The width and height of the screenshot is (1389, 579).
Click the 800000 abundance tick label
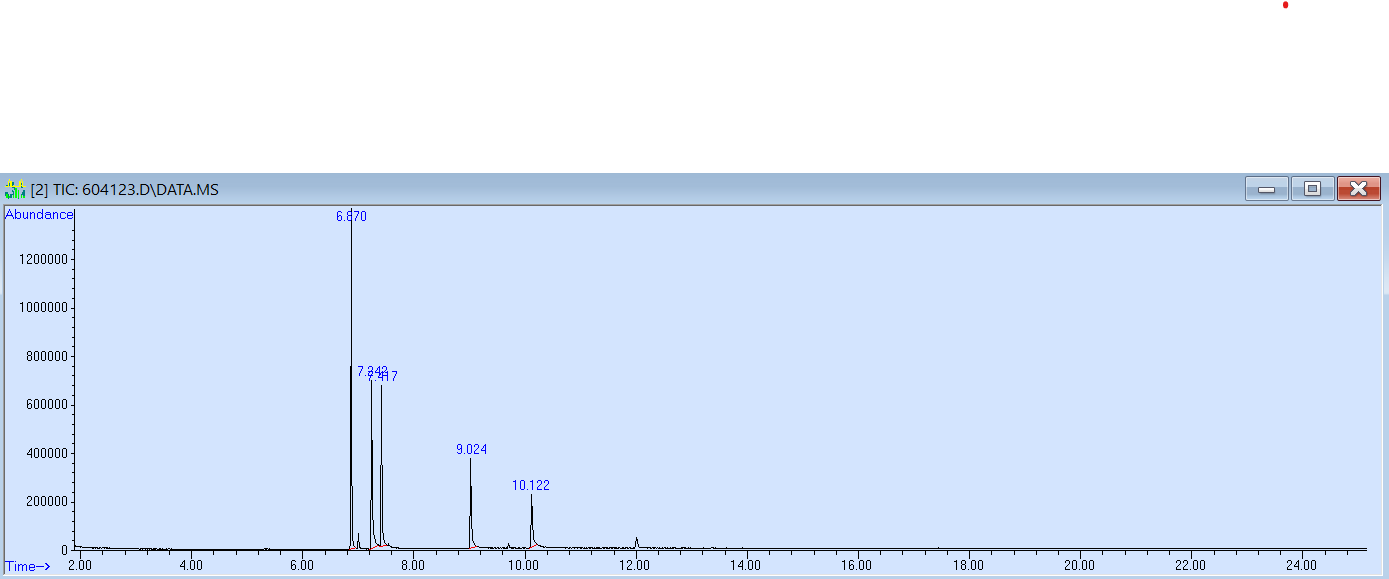44,357
